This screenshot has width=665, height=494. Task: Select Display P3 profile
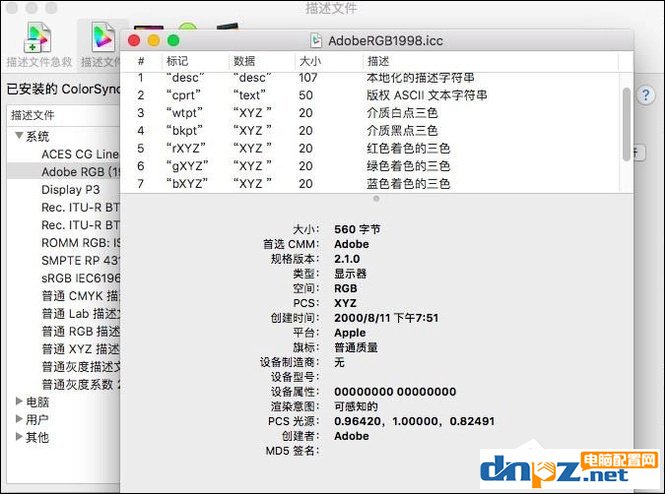coord(70,190)
